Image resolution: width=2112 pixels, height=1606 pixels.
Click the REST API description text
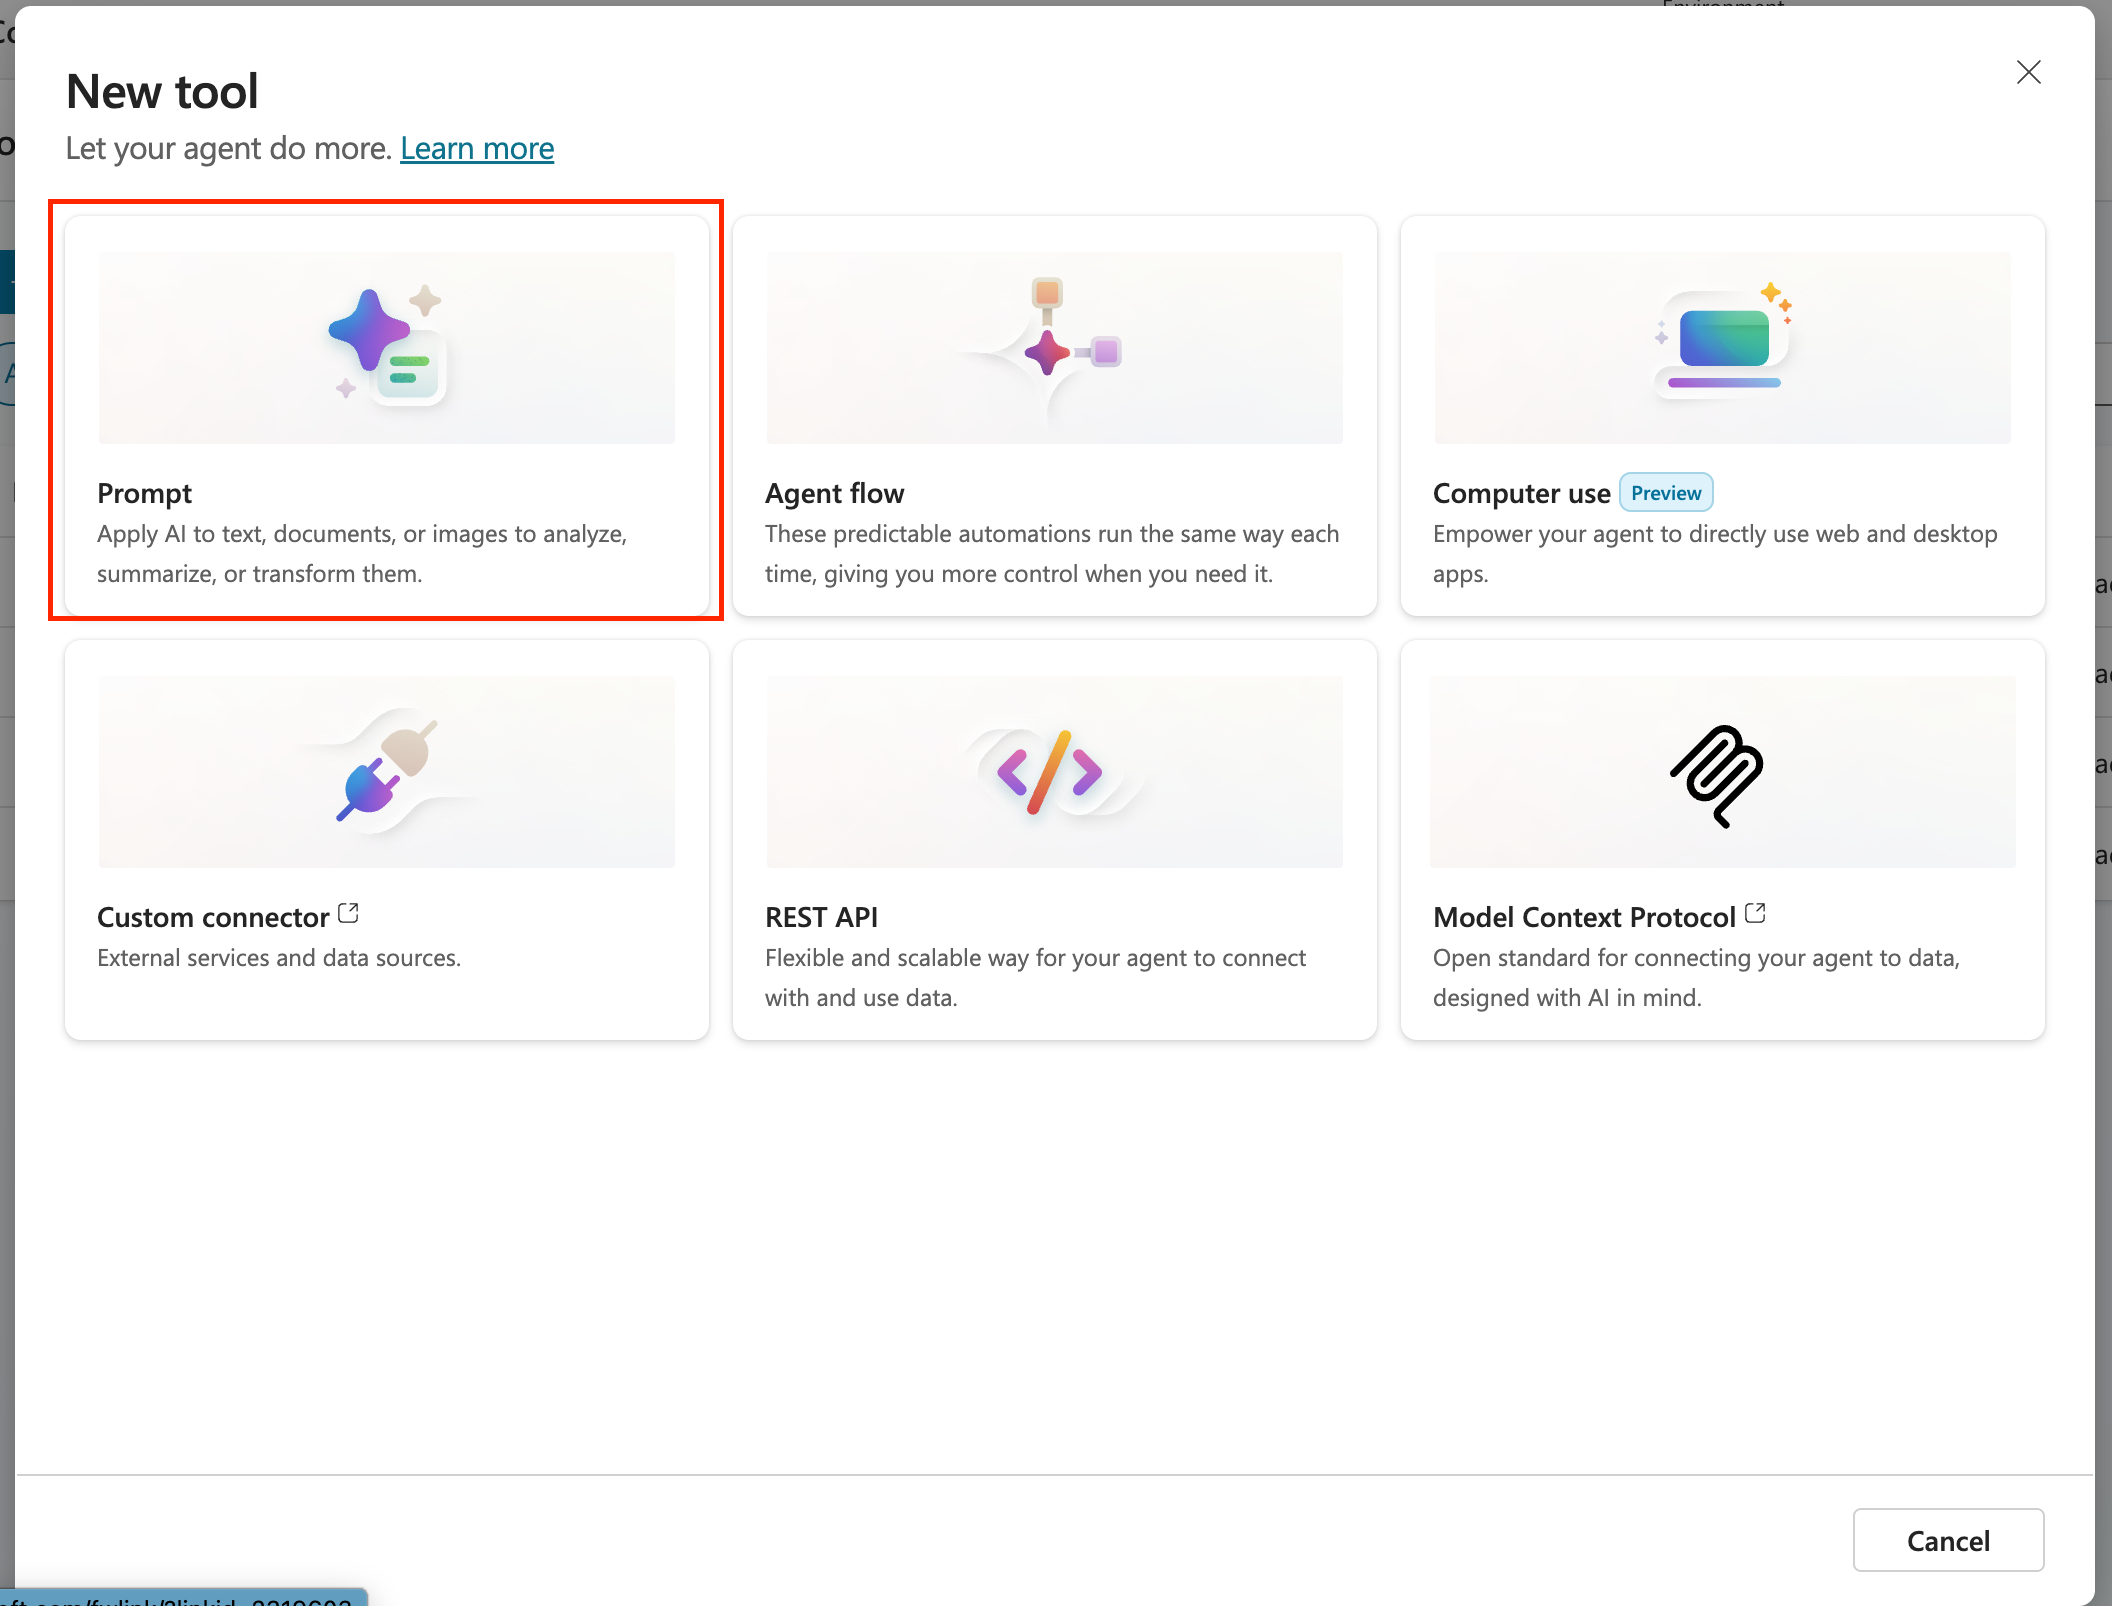point(1034,977)
